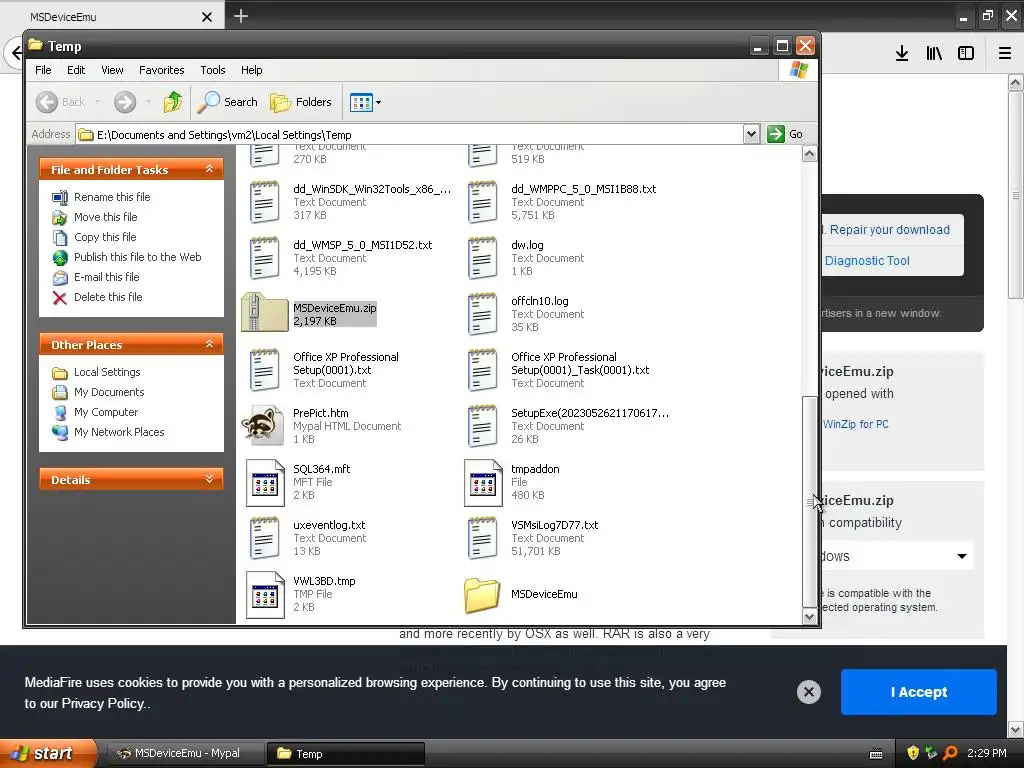
Task: Select offcln10.log file icon
Action: click(x=482, y=313)
